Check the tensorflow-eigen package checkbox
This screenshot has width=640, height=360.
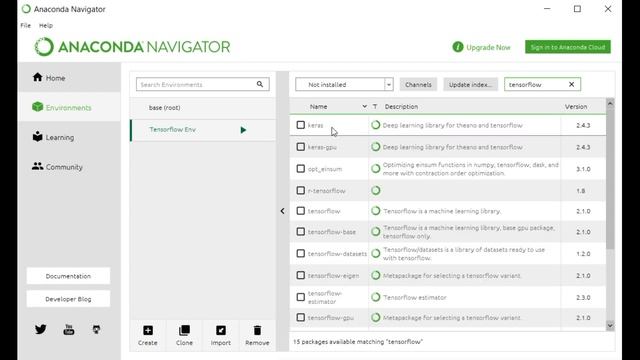tap(301, 275)
